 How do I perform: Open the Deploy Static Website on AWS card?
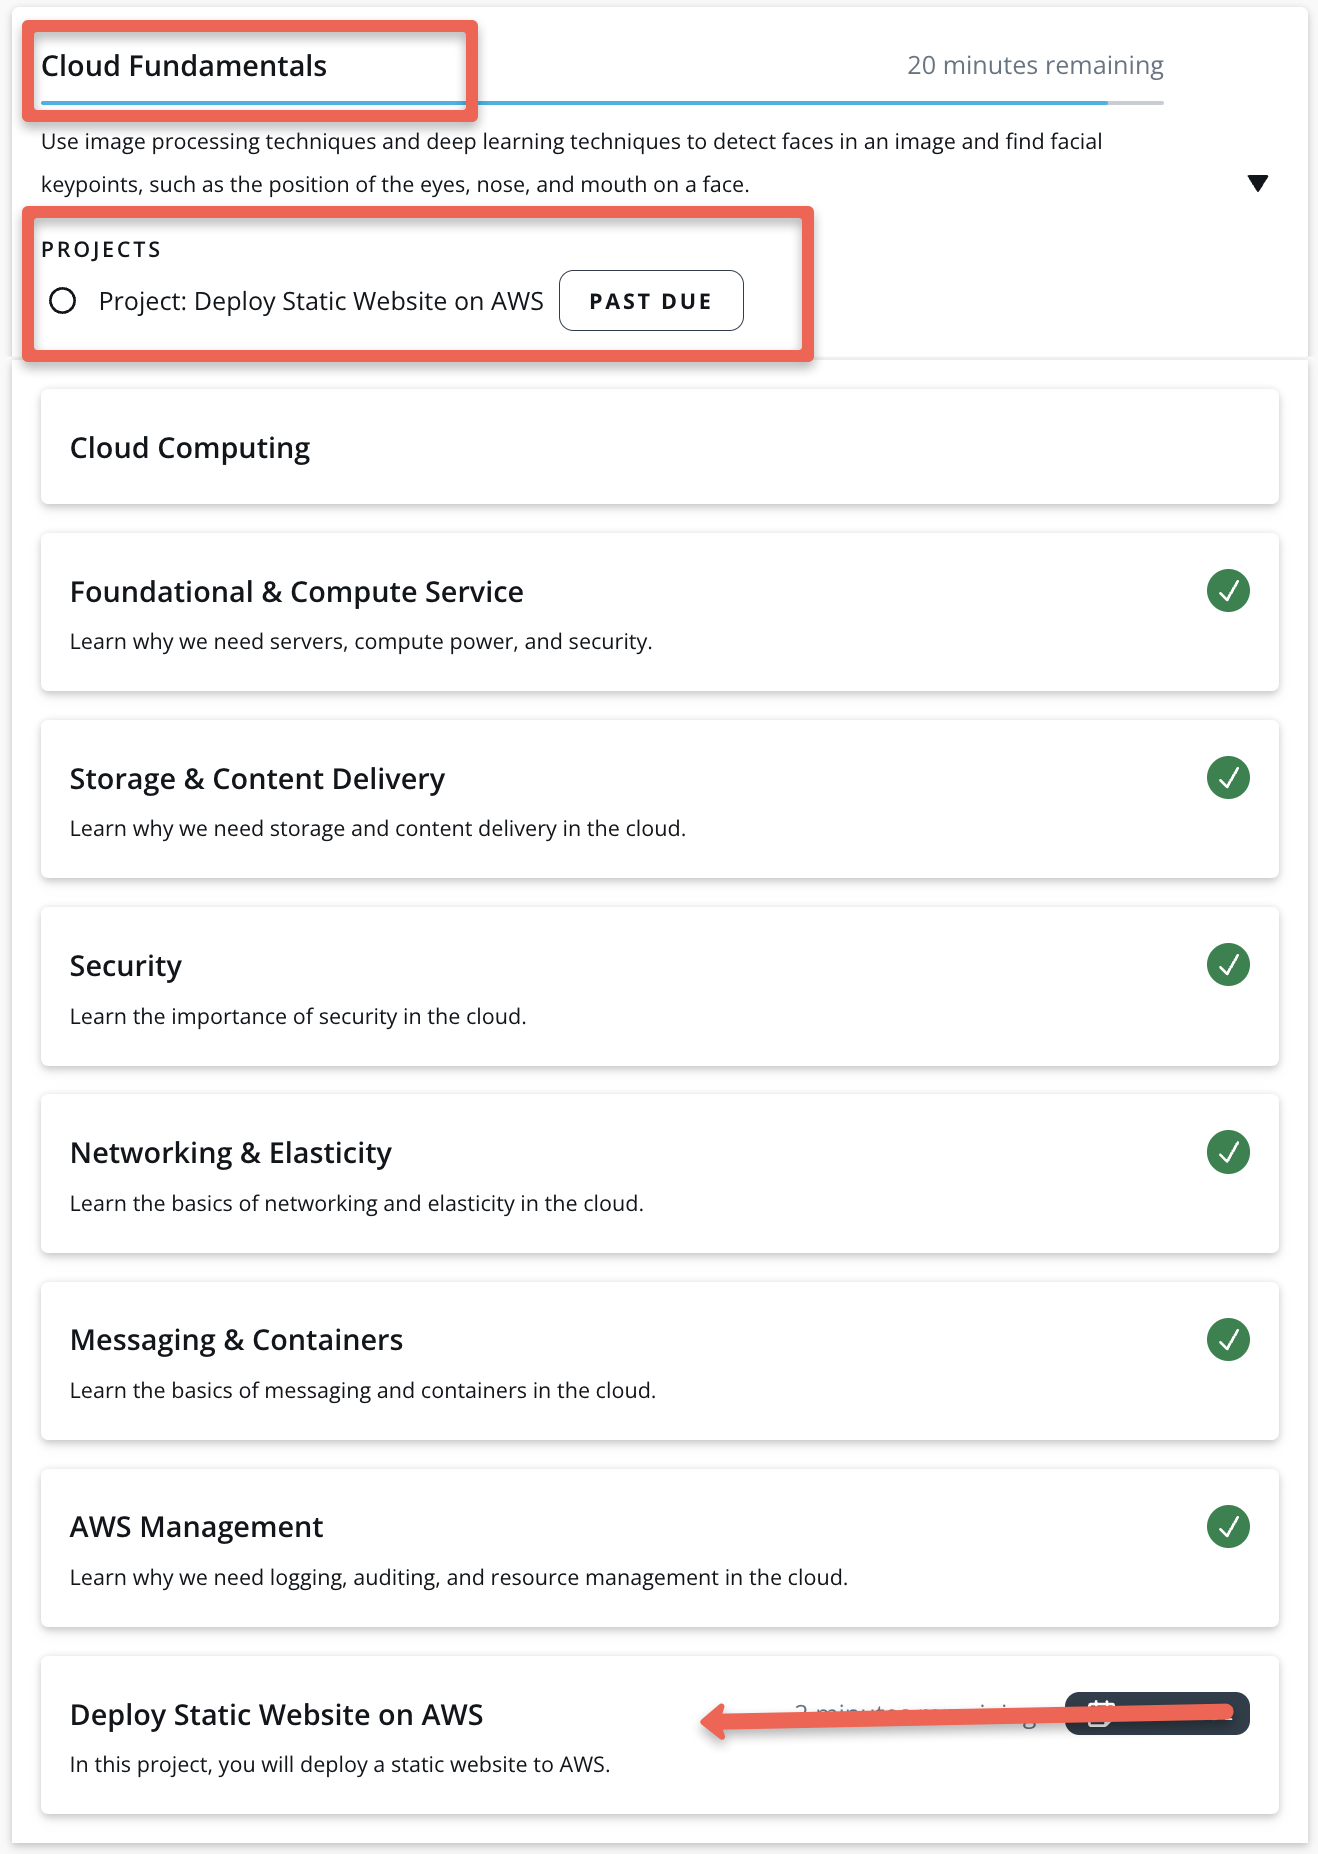277,1715
